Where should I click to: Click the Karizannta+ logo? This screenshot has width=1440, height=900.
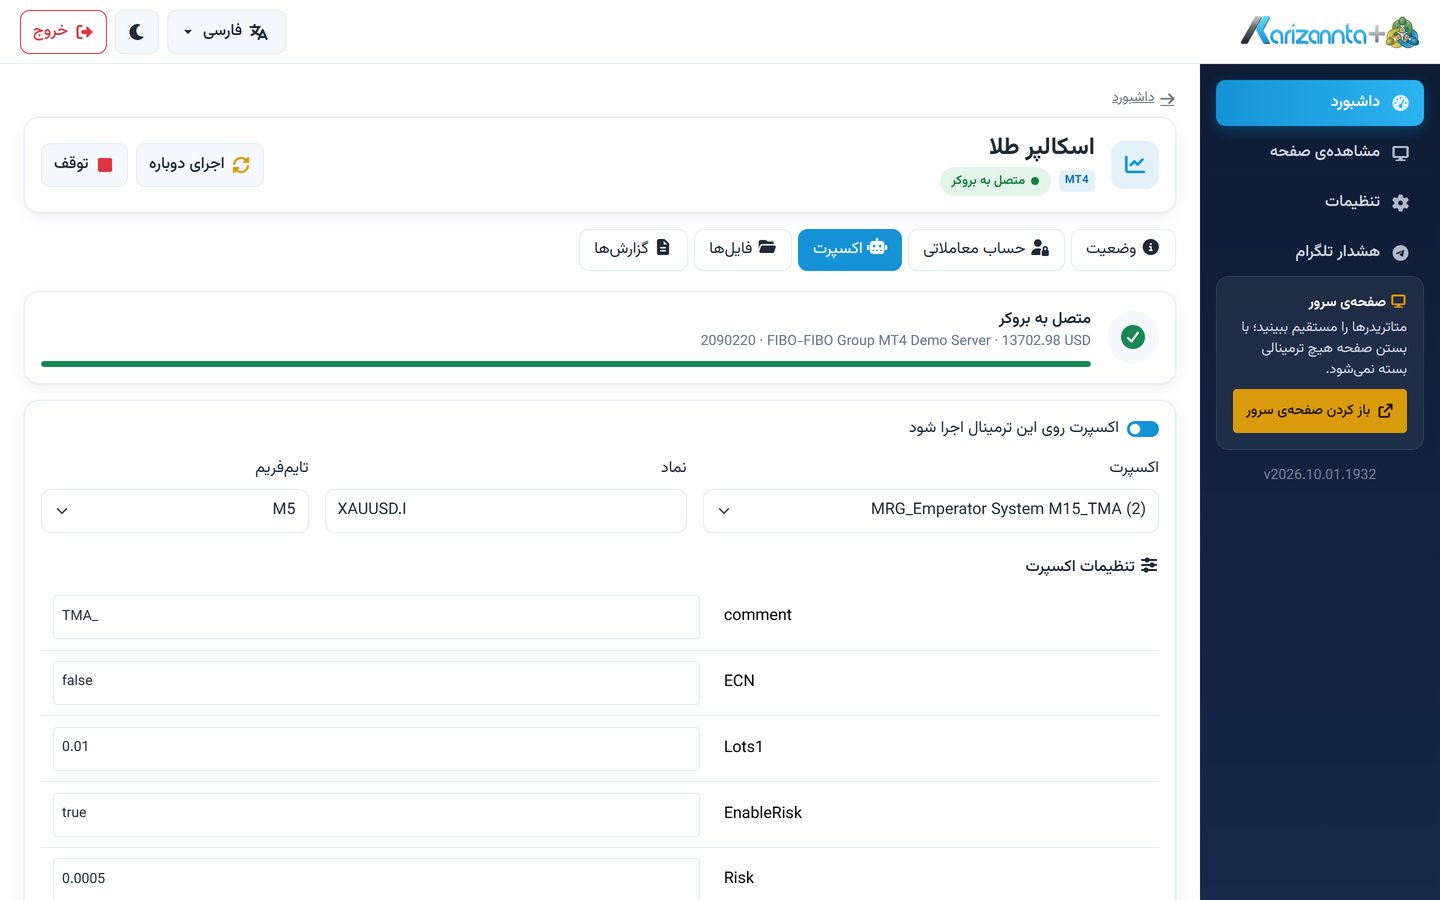1330,32
